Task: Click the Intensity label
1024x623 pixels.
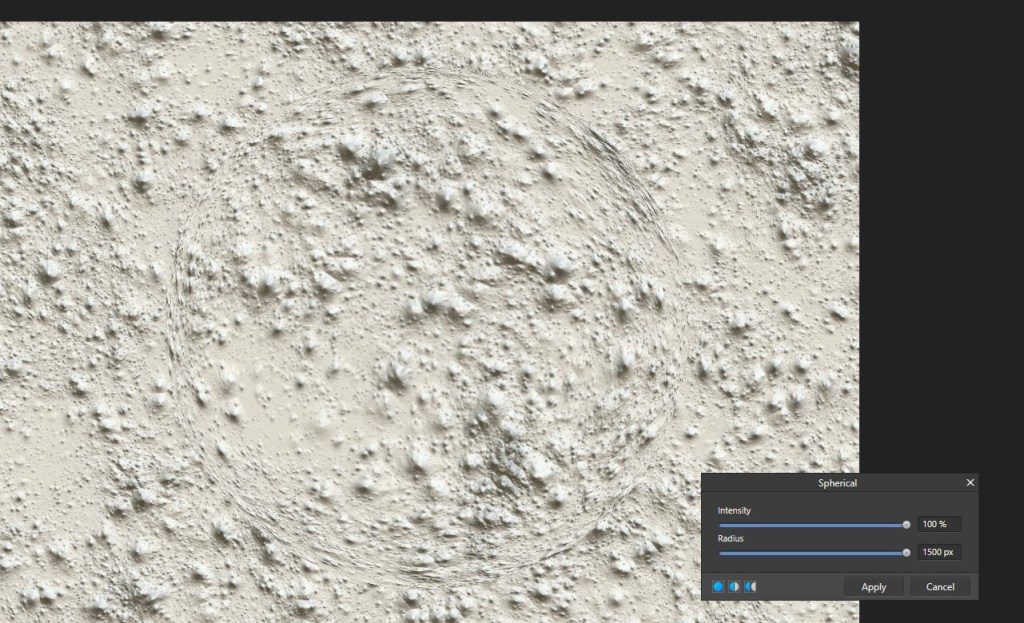Action: coord(734,511)
